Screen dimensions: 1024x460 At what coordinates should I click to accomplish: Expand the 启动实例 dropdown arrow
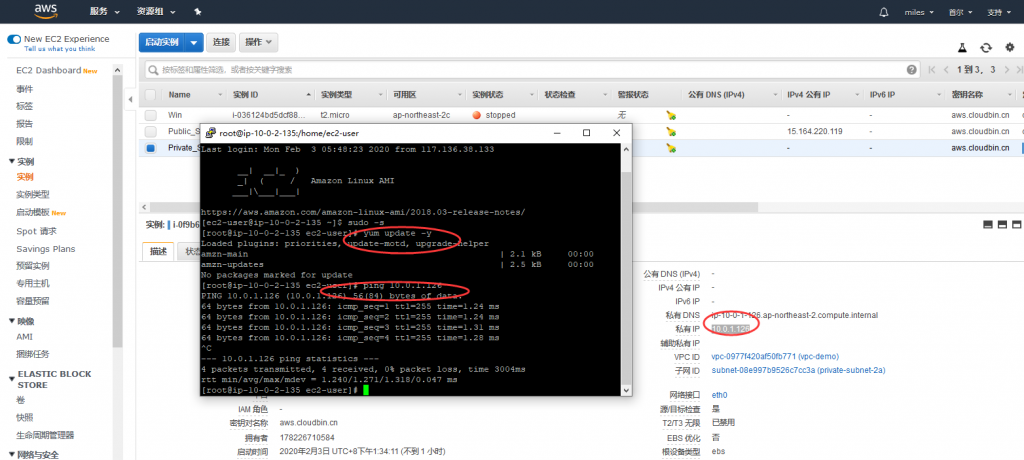point(194,42)
